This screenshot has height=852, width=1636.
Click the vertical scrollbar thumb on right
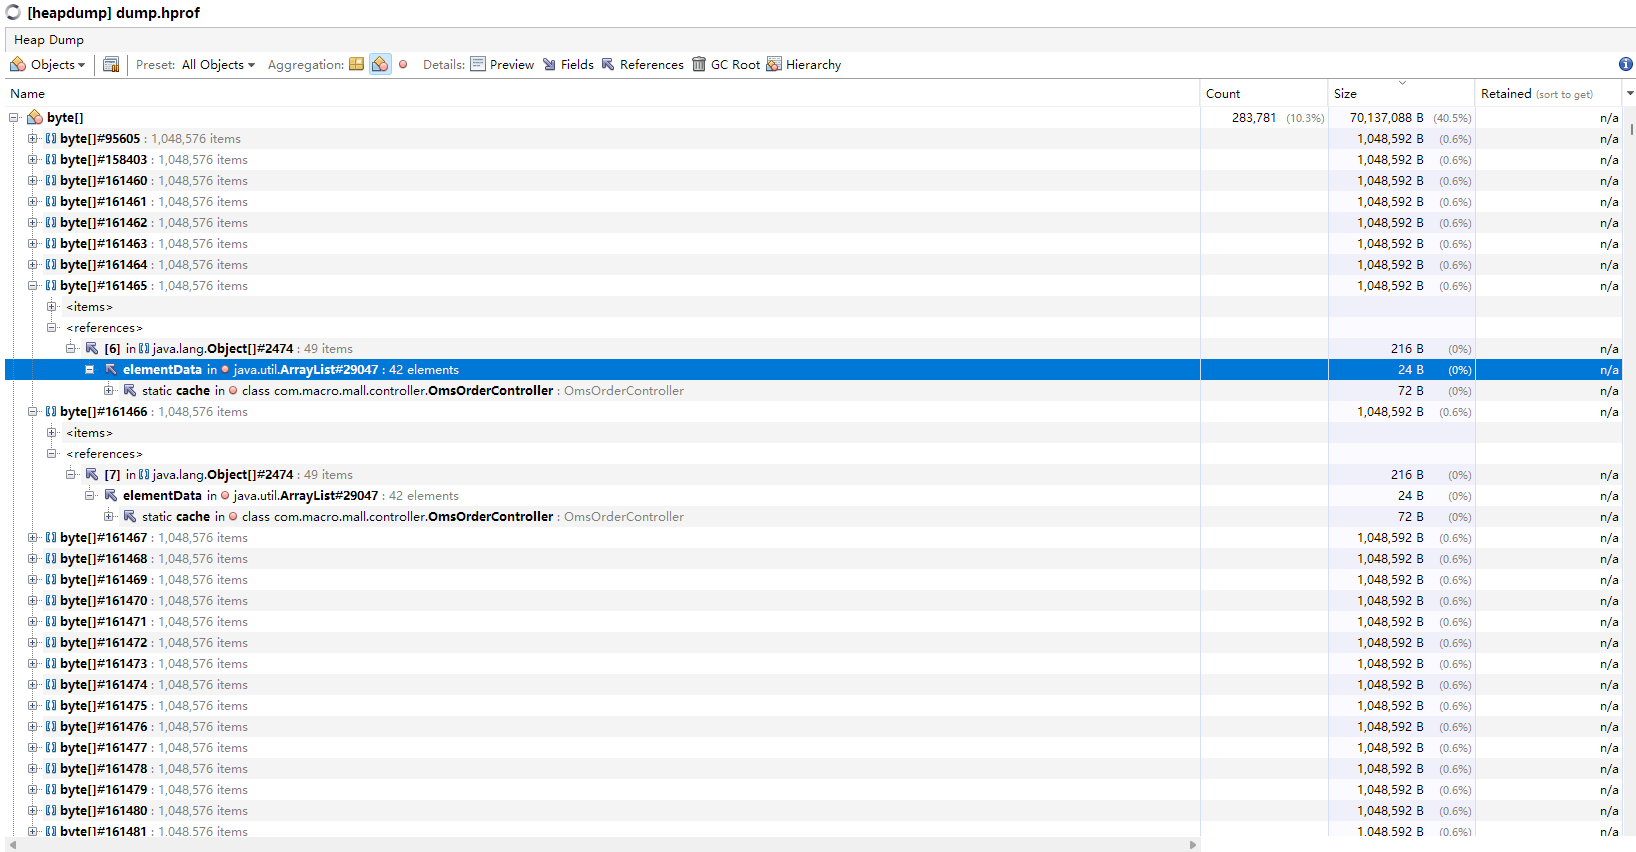pyautogui.click(x=1632, y=129)
